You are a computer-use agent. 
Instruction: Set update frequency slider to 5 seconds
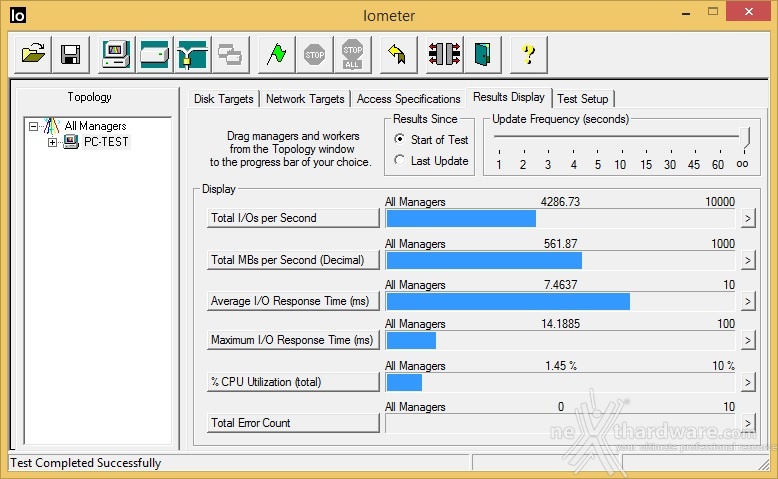click(x=597, y=164)
